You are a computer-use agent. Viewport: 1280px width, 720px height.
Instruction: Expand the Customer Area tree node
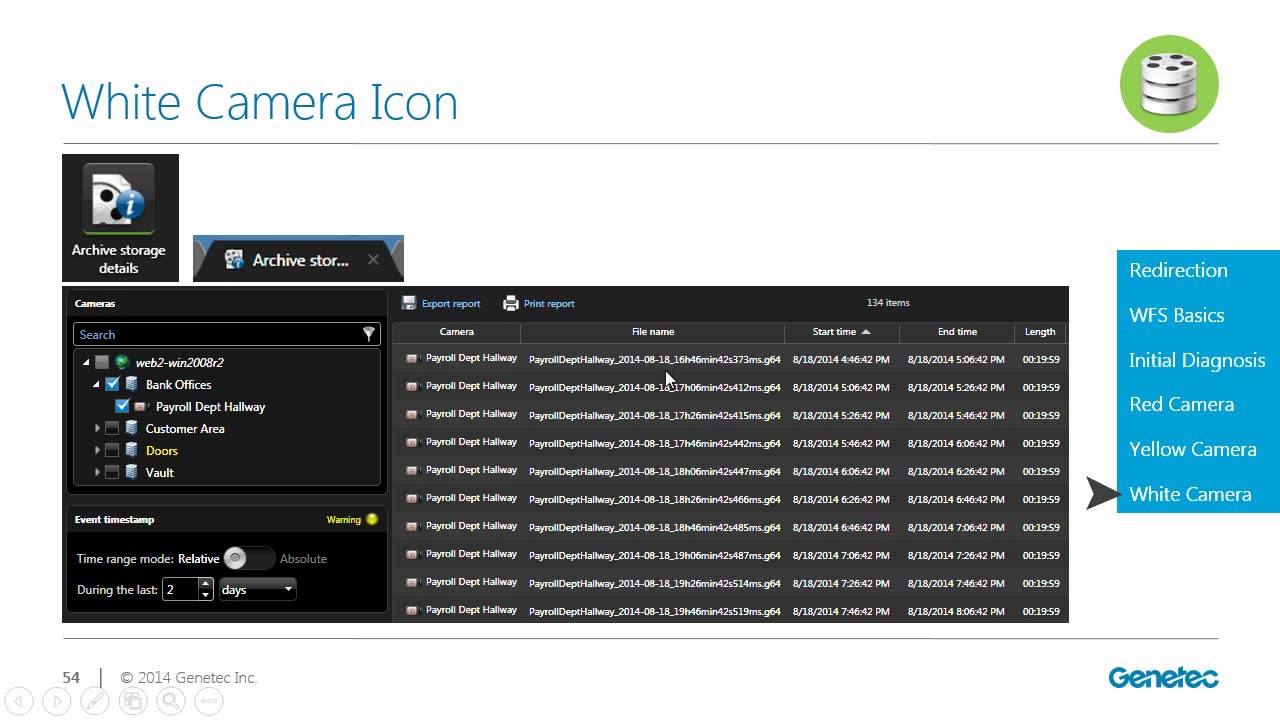(97, 428)
